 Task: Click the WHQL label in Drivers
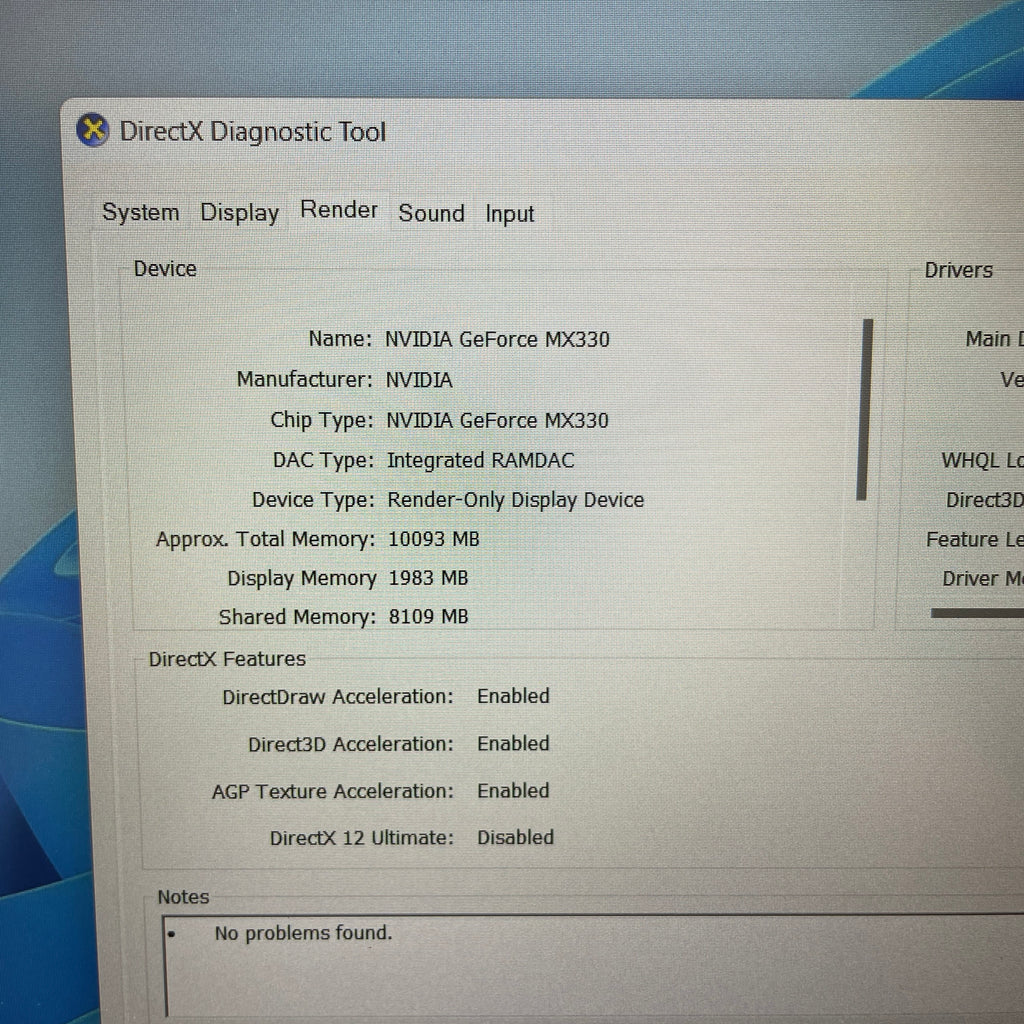[x=982, y=460]
